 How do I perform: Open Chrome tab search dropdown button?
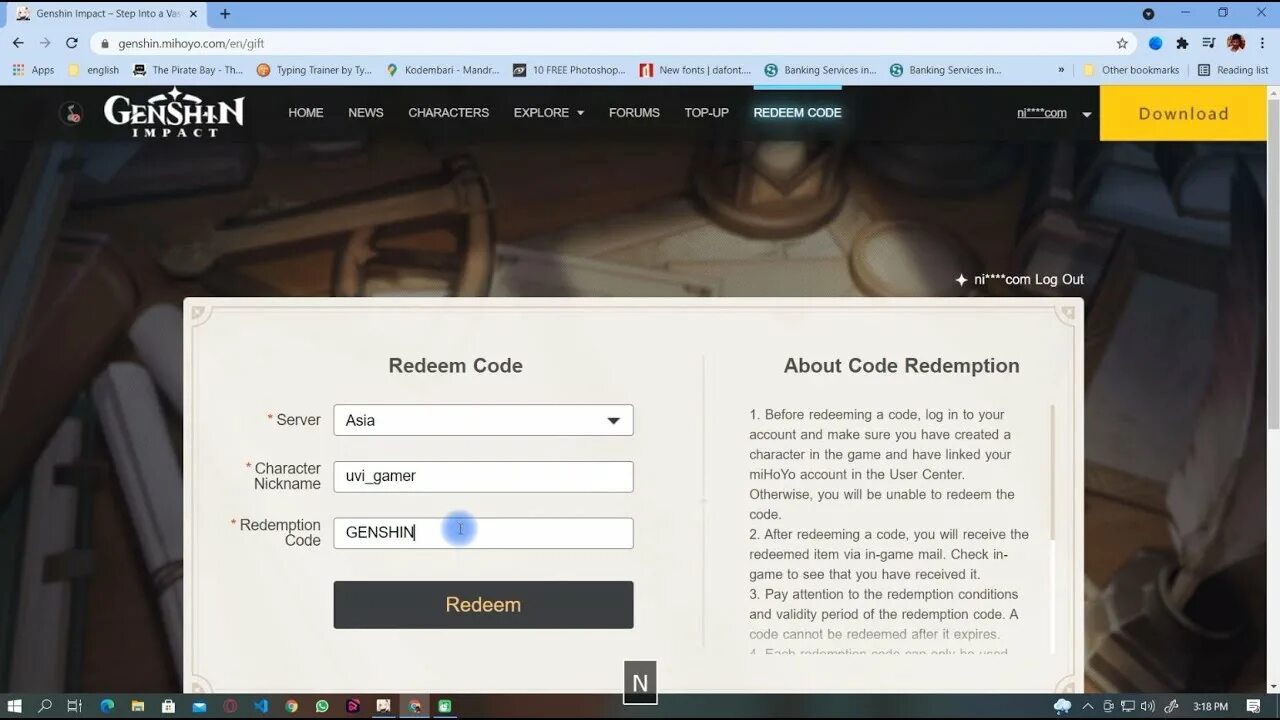(x=1148, y=14)
